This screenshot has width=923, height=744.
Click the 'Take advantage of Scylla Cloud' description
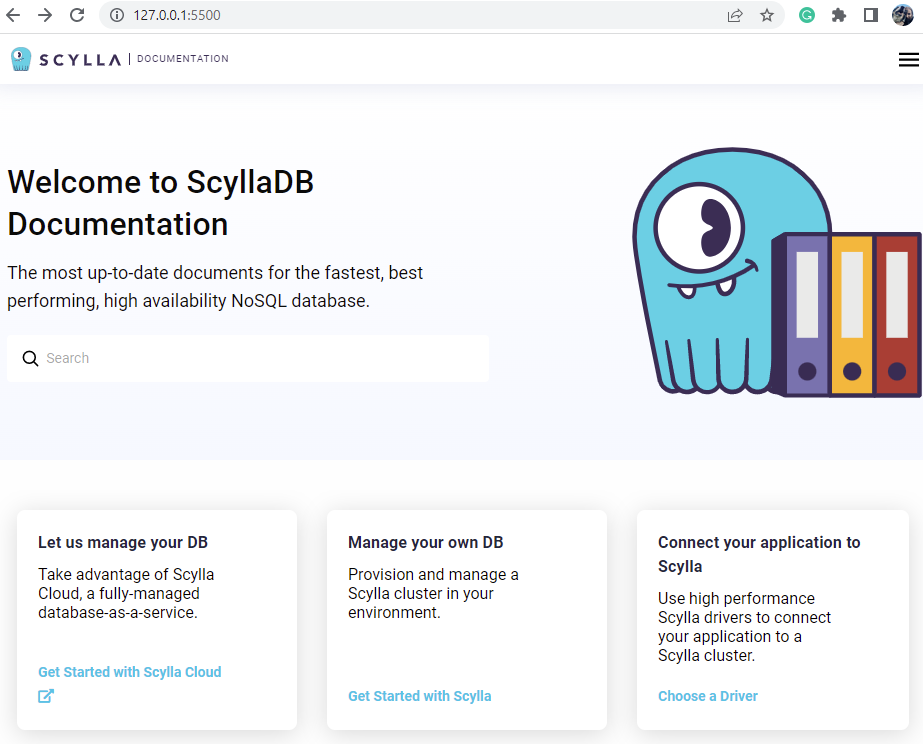[x=126, y=593]
